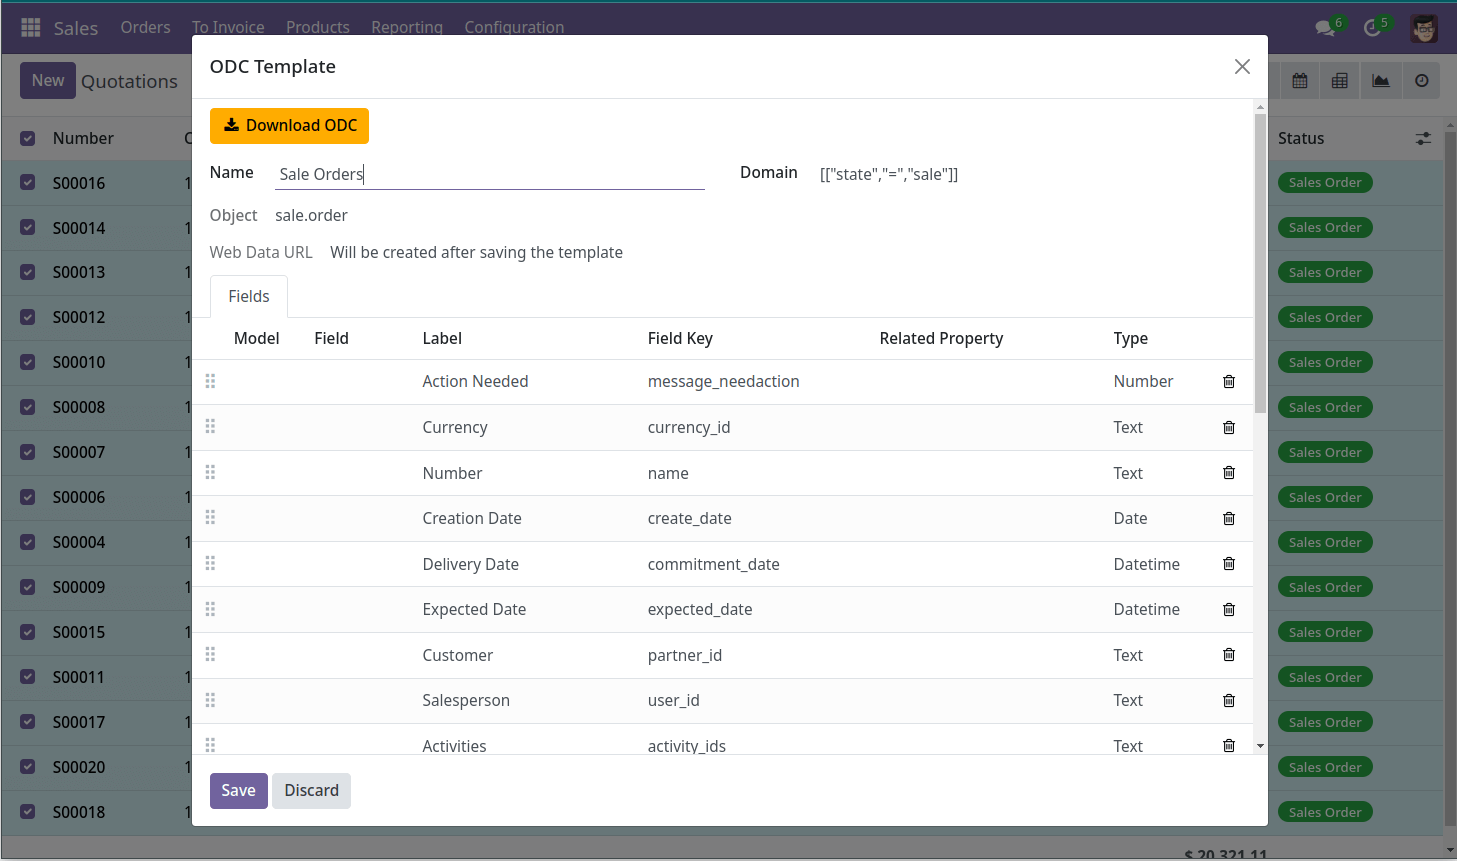Open the activities clock icon in navbar
This screenshot has width=1457, height=861.
tap(1373, 28)
